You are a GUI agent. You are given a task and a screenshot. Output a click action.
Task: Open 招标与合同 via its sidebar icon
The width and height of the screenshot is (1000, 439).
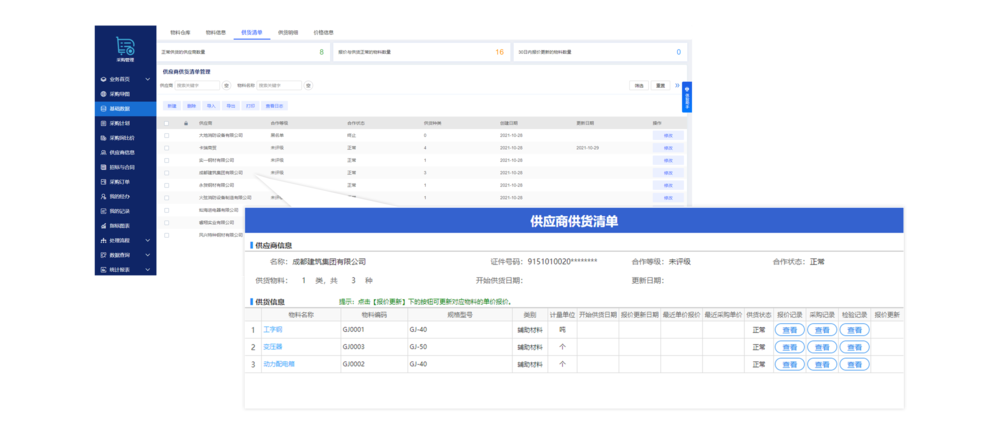coord(103,167)
